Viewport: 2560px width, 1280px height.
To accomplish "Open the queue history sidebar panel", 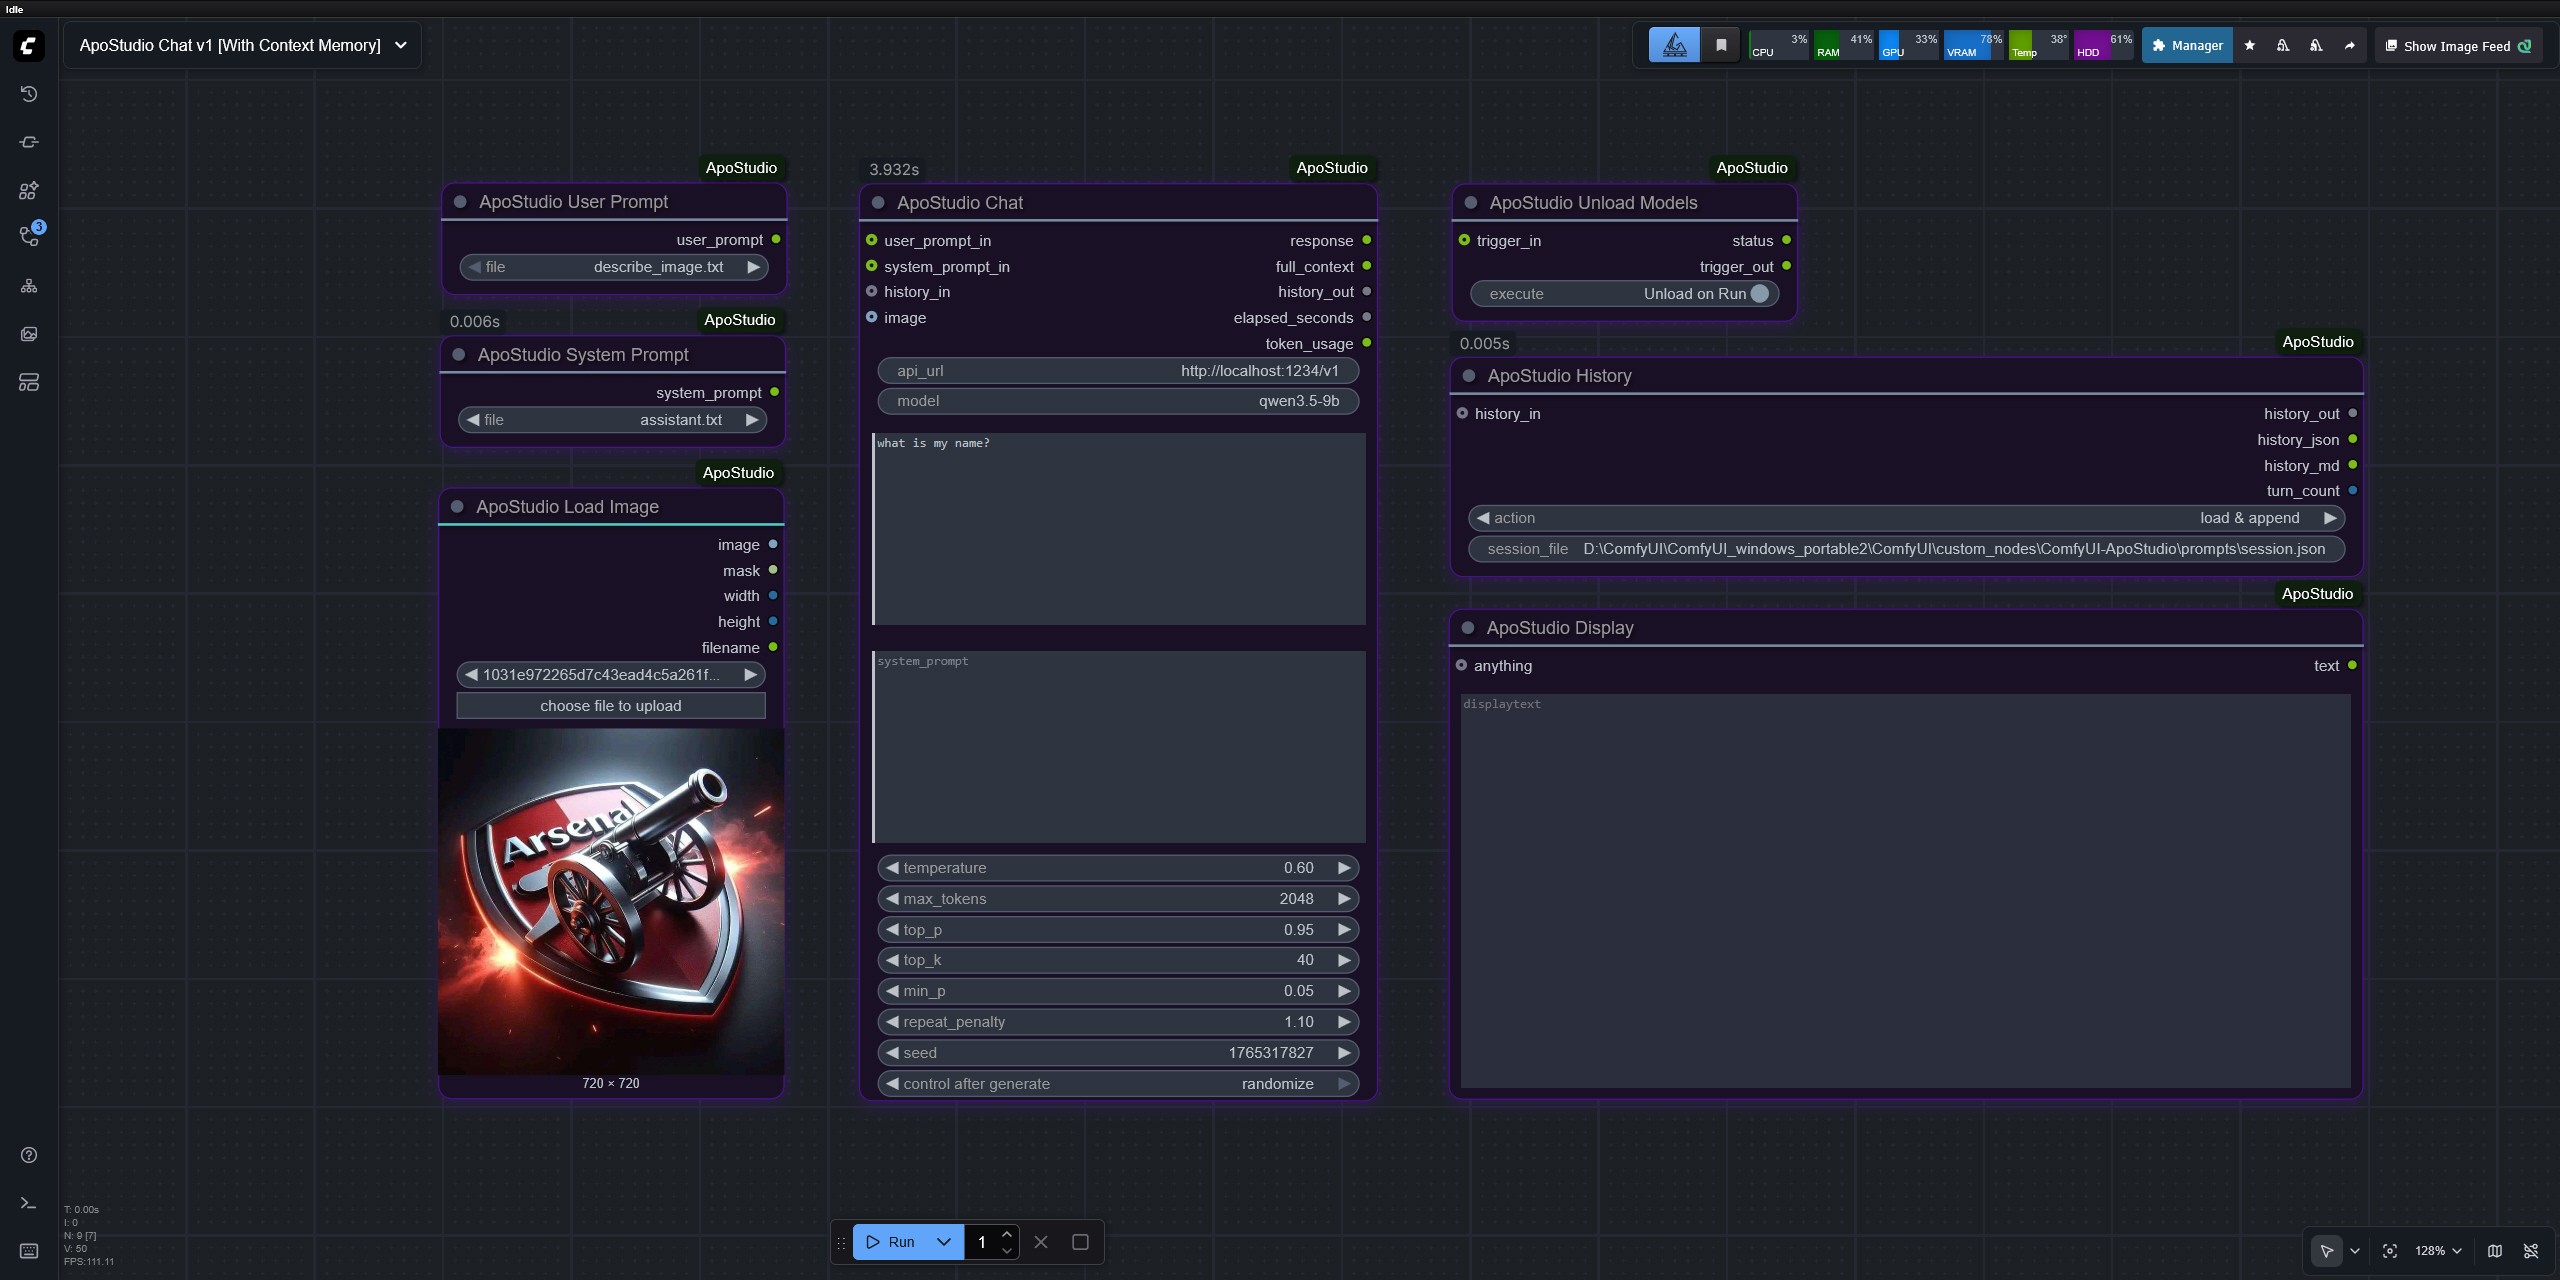I will point(29,94).
